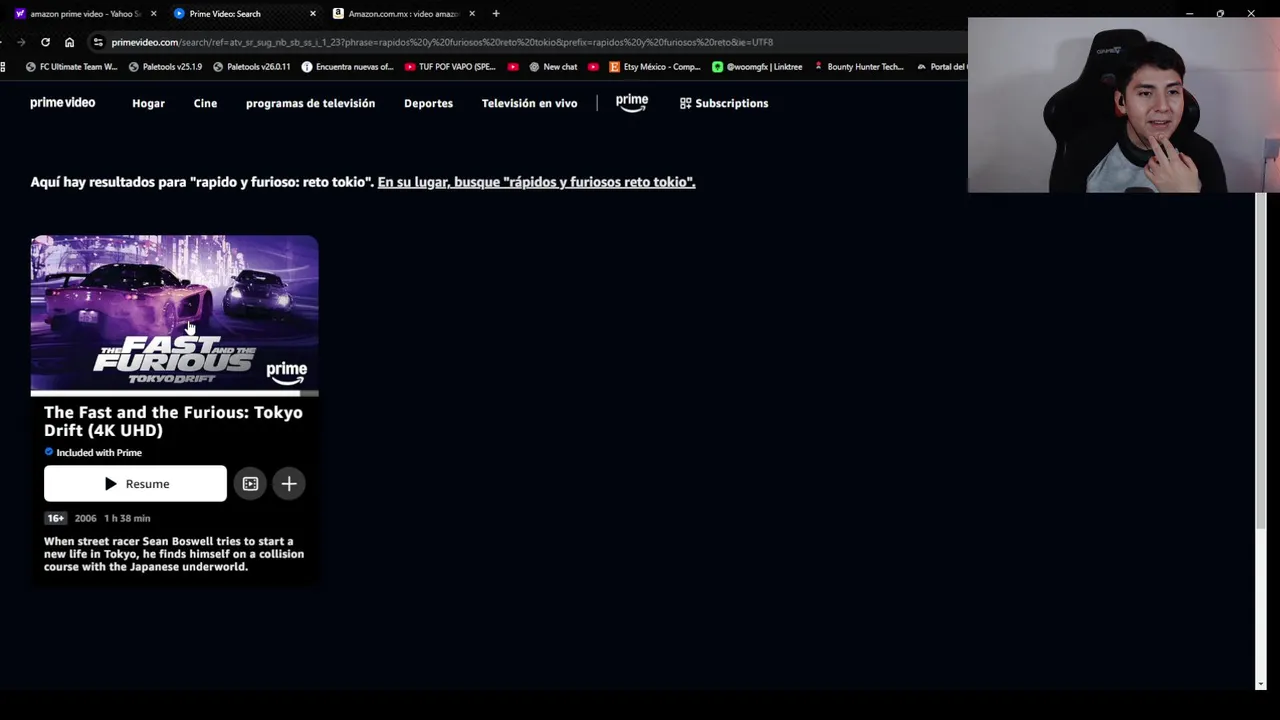This screenshot has height=720, width=1280.
Task: Click the scrollbar down arrow
Action: point(1260,684)
